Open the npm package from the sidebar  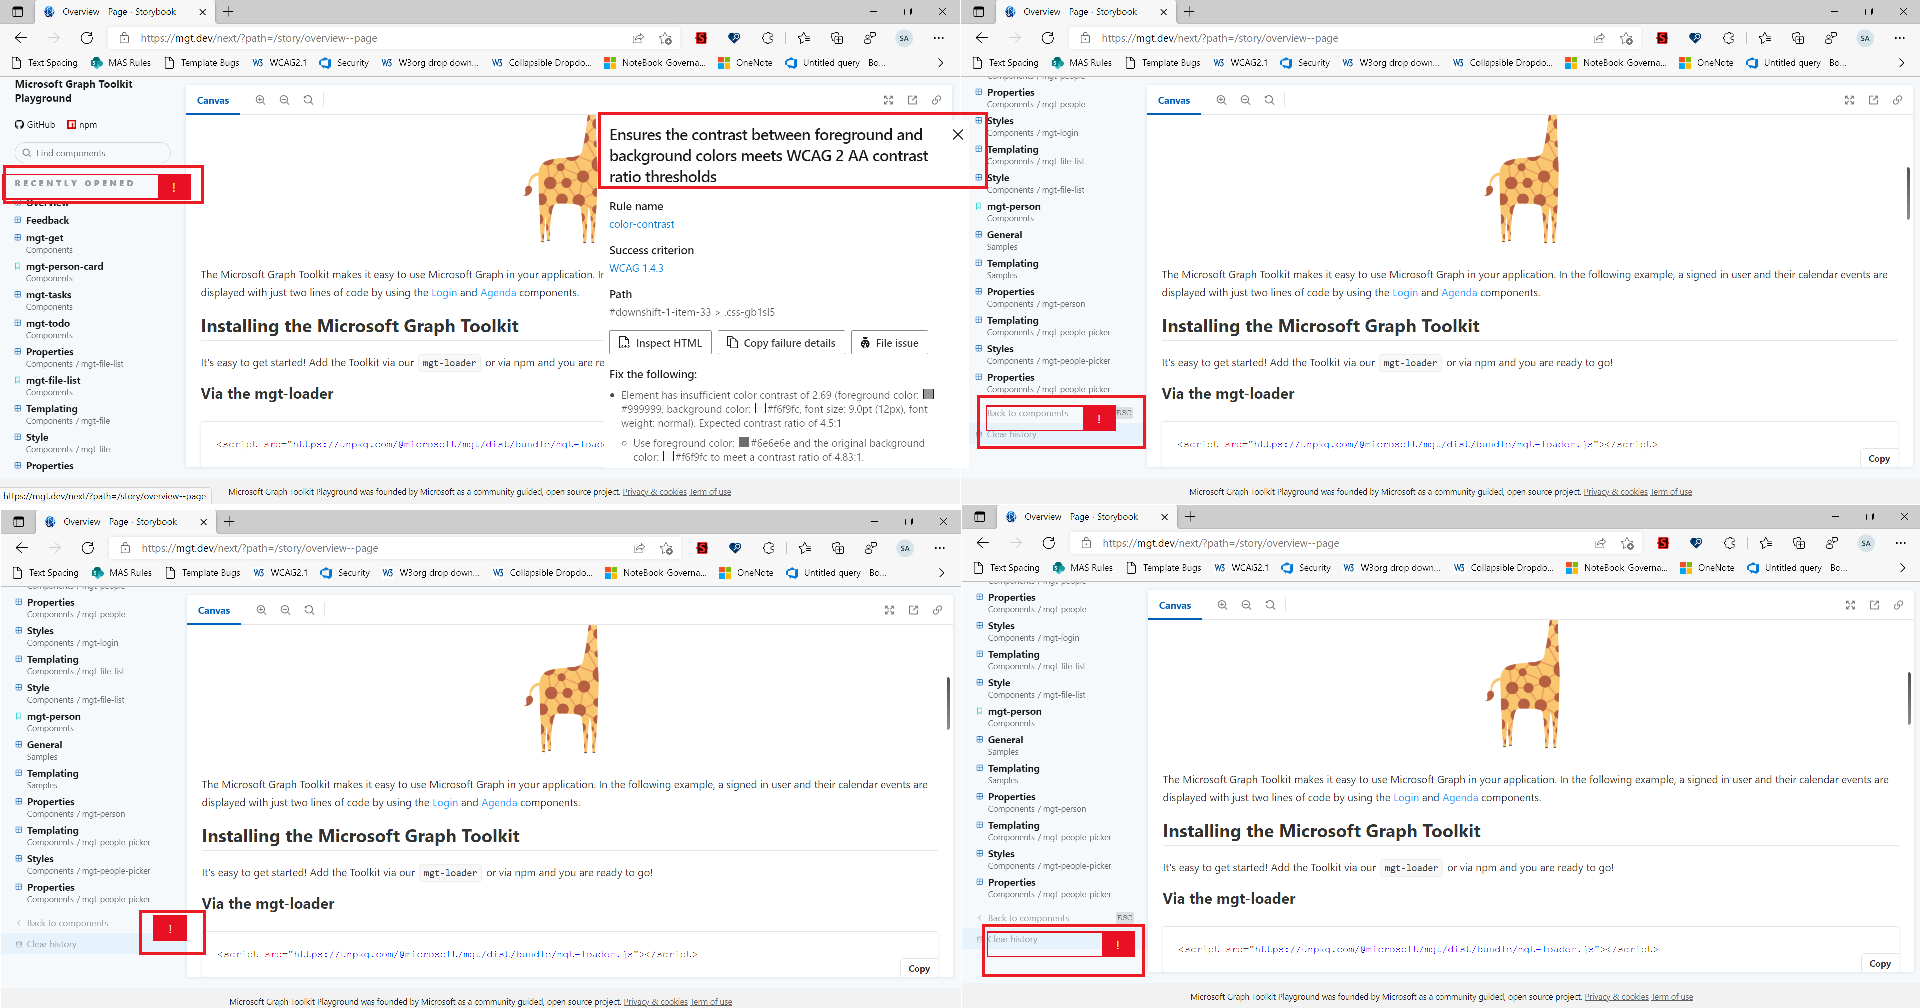pyautogui.click(x=83, y=124)
